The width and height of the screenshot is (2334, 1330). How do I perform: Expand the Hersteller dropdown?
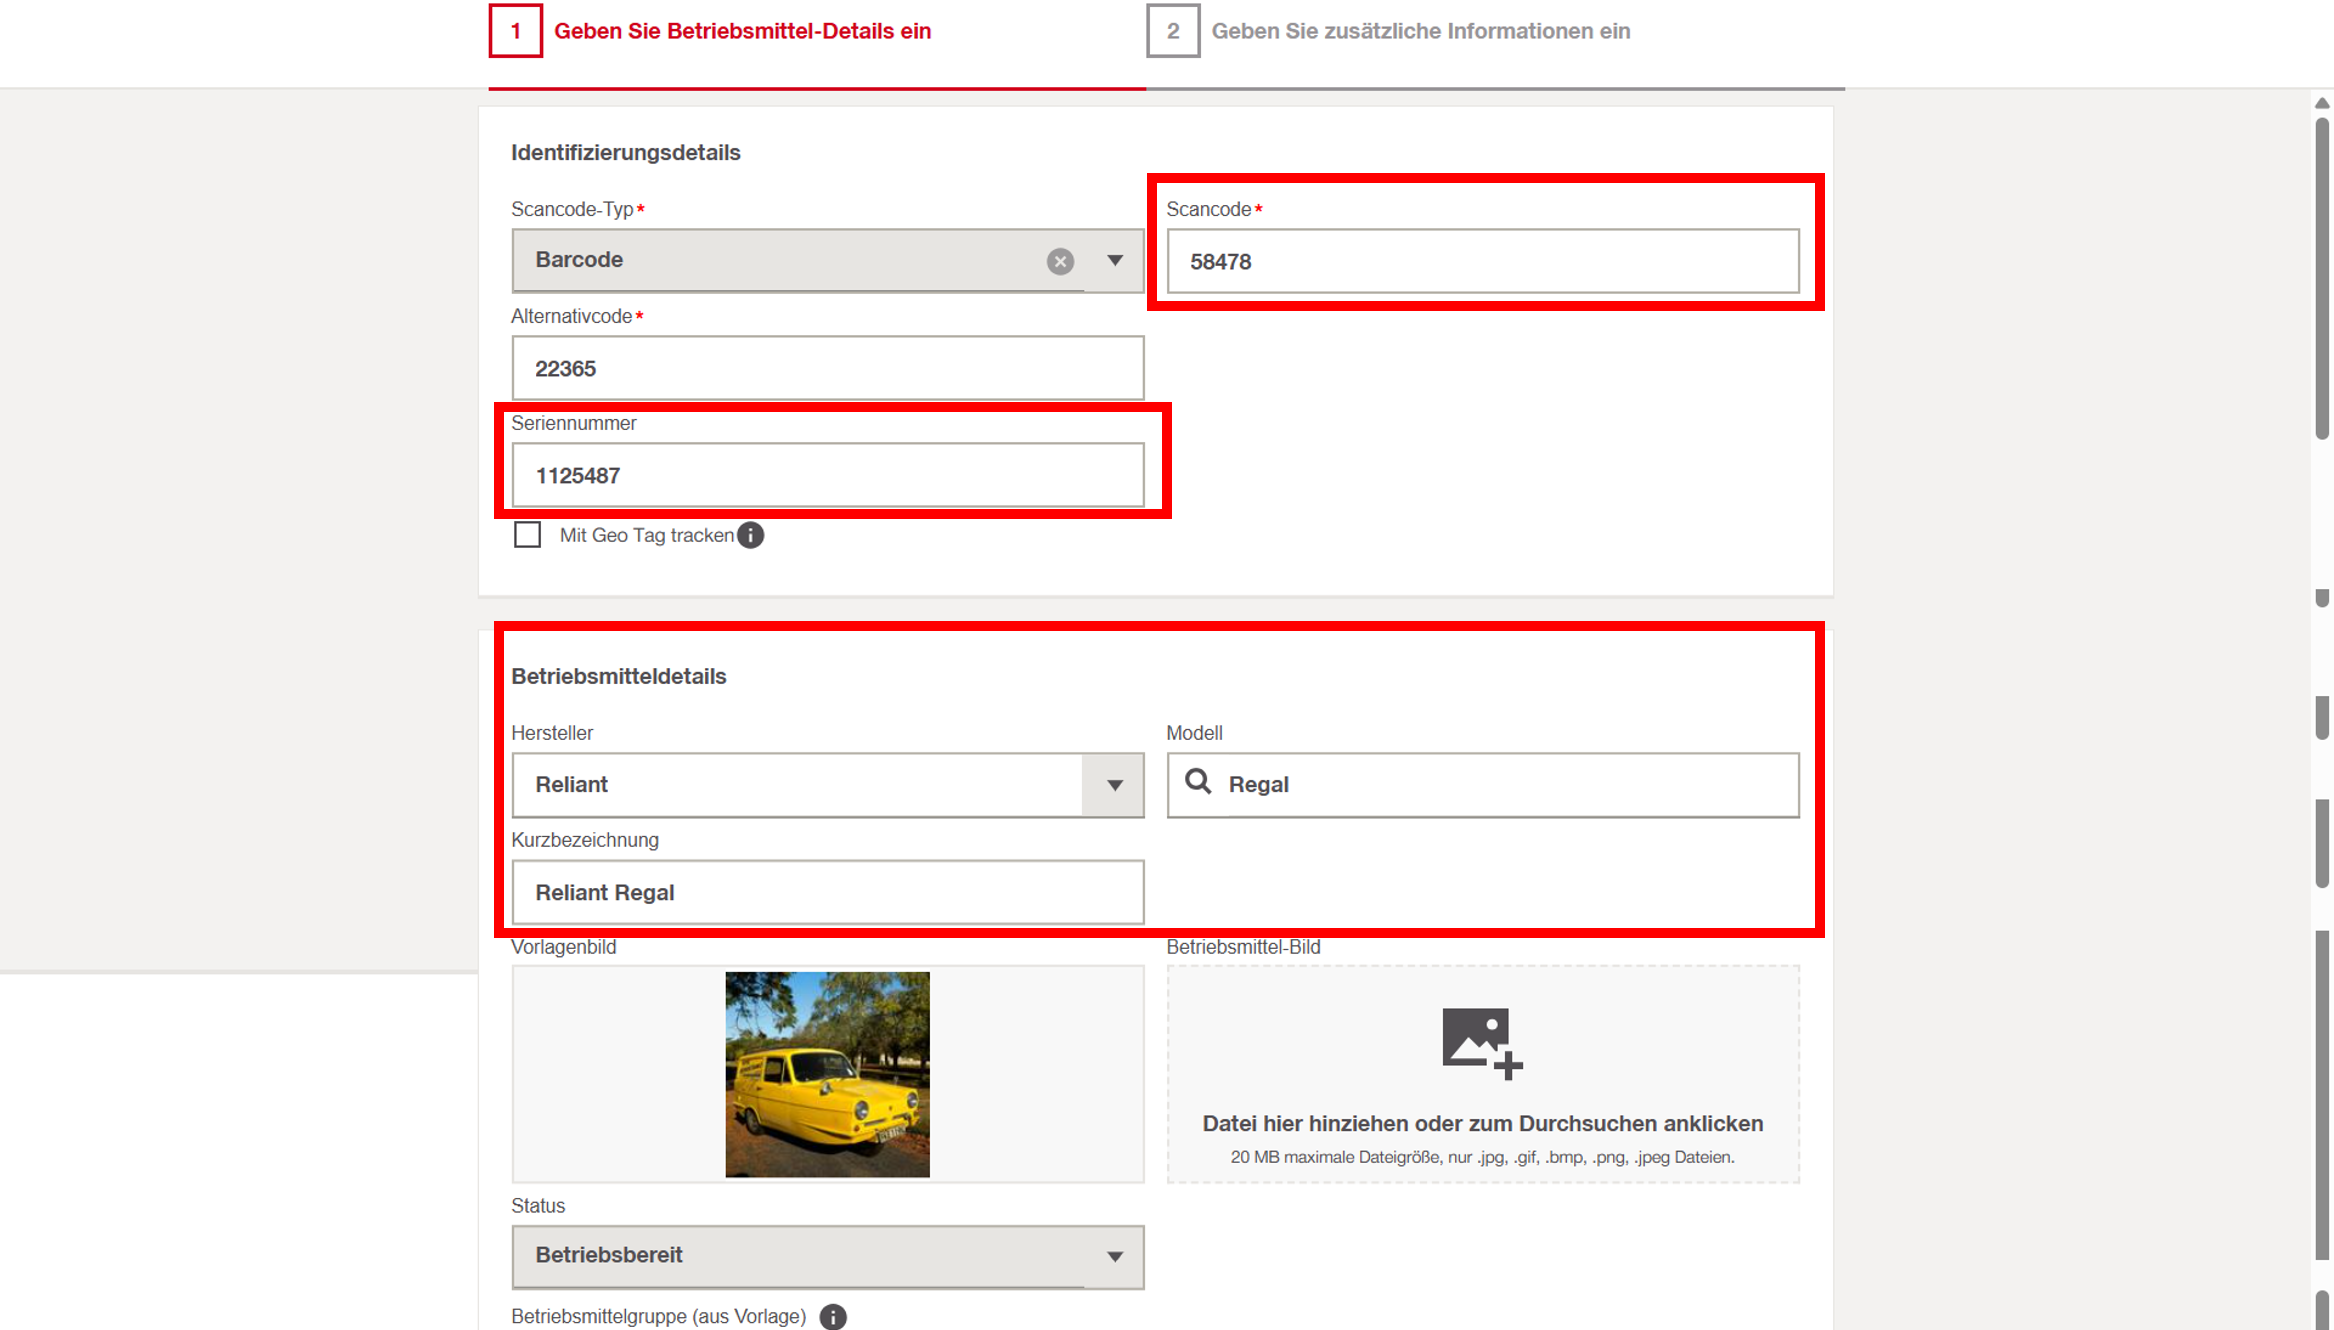click(1113, 785)
